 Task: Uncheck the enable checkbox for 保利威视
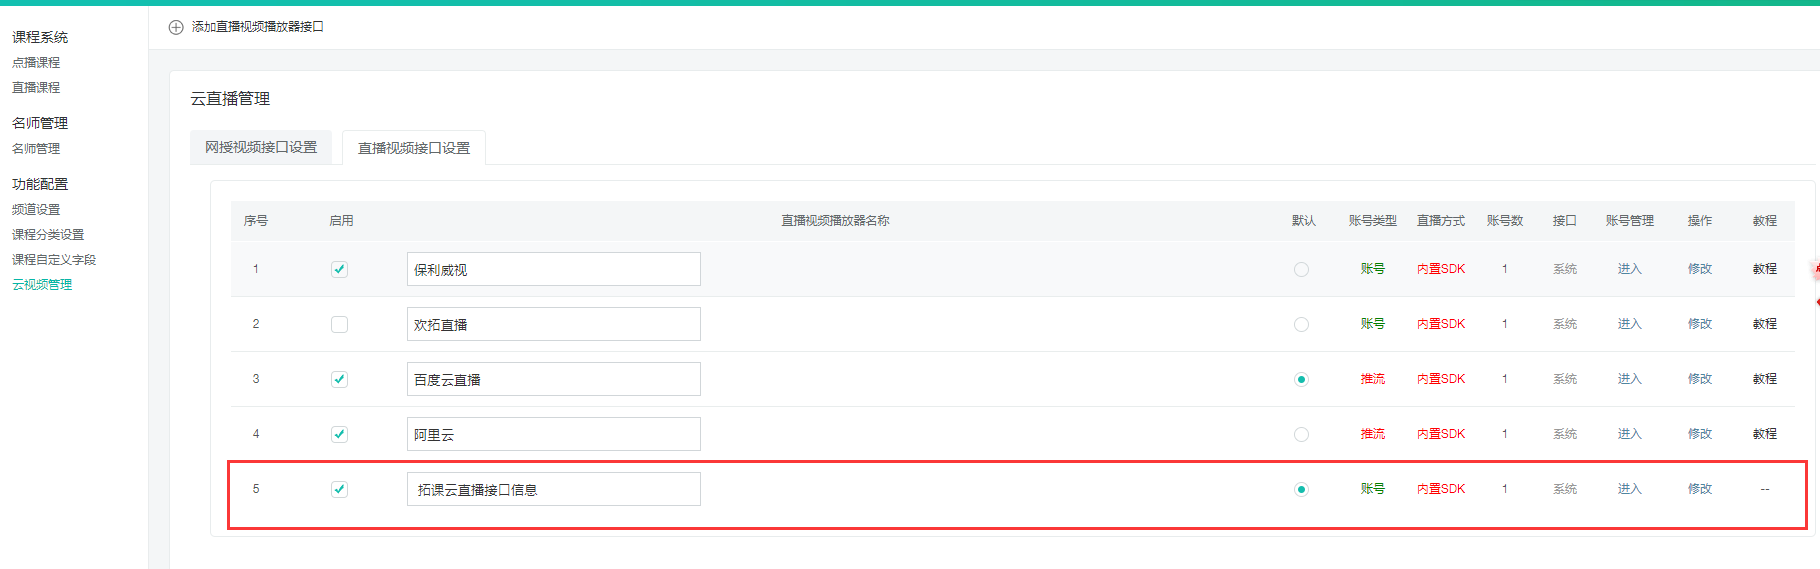pyautogui.click(x=339, y=269)
